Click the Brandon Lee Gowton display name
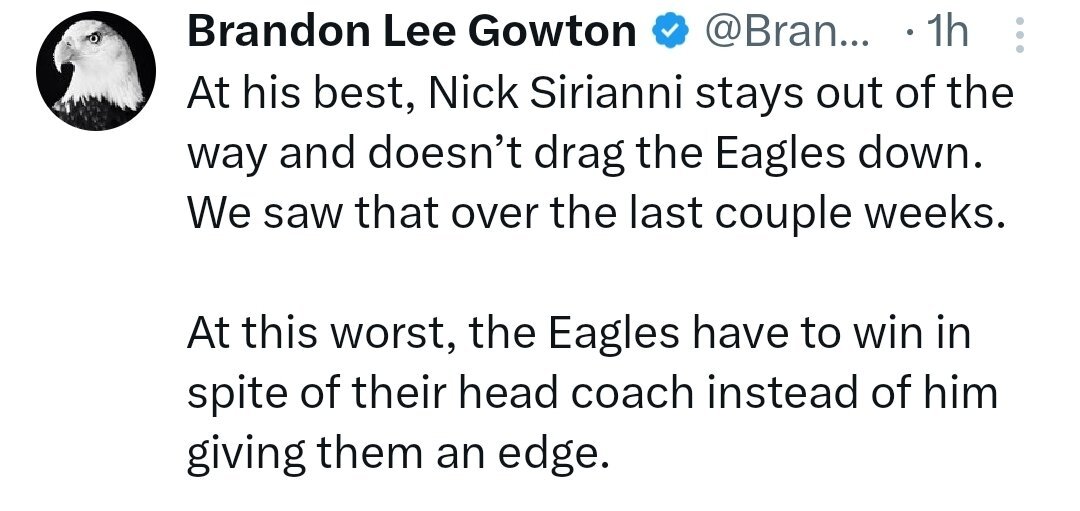The width and height of the screenshot is (1080, 511). pyautogui.click(x=412, y=34)
